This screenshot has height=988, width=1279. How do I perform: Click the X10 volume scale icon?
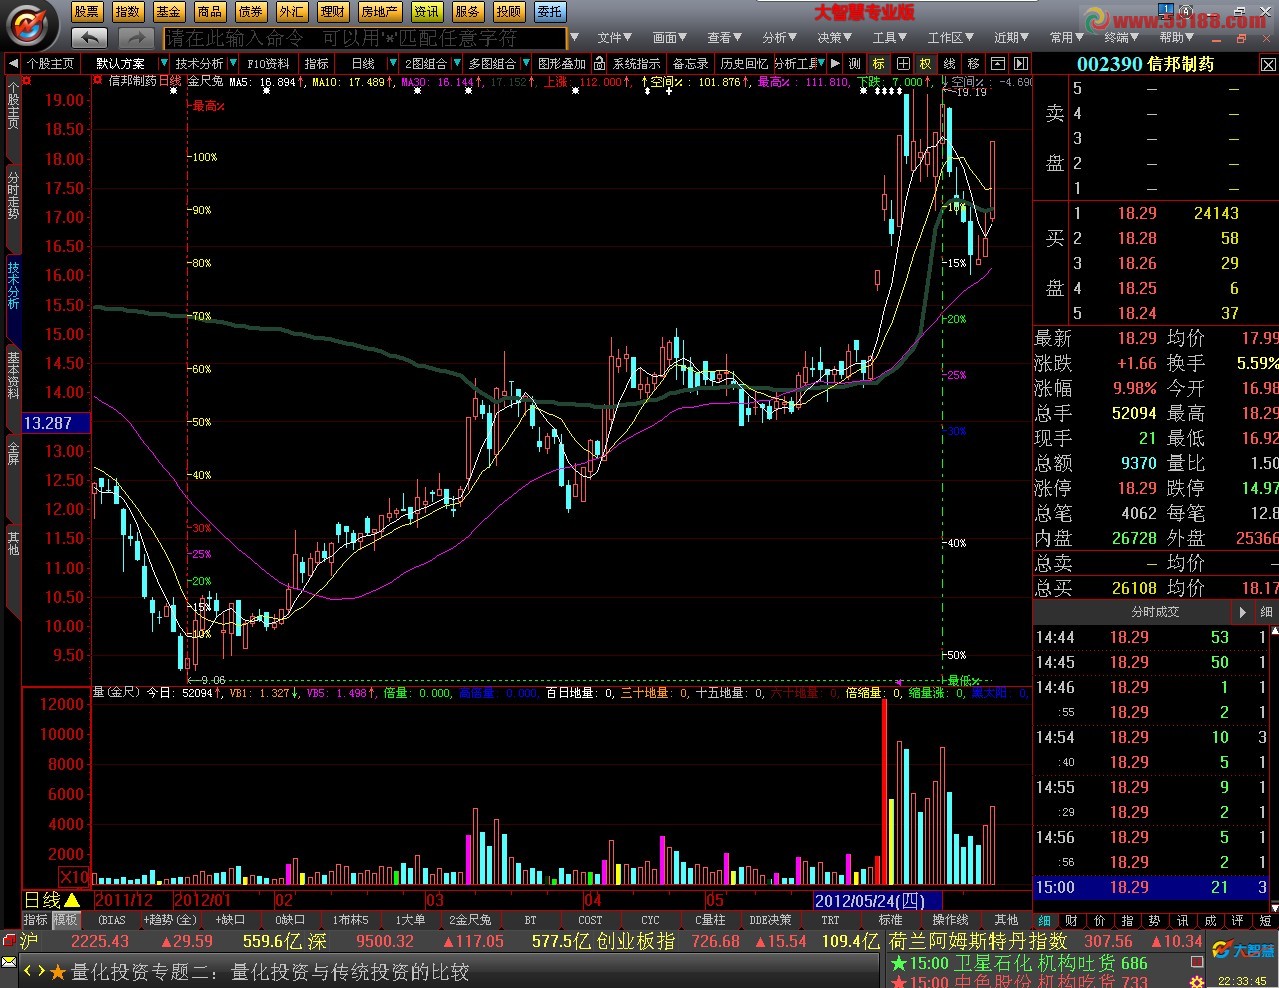point(75,877)
